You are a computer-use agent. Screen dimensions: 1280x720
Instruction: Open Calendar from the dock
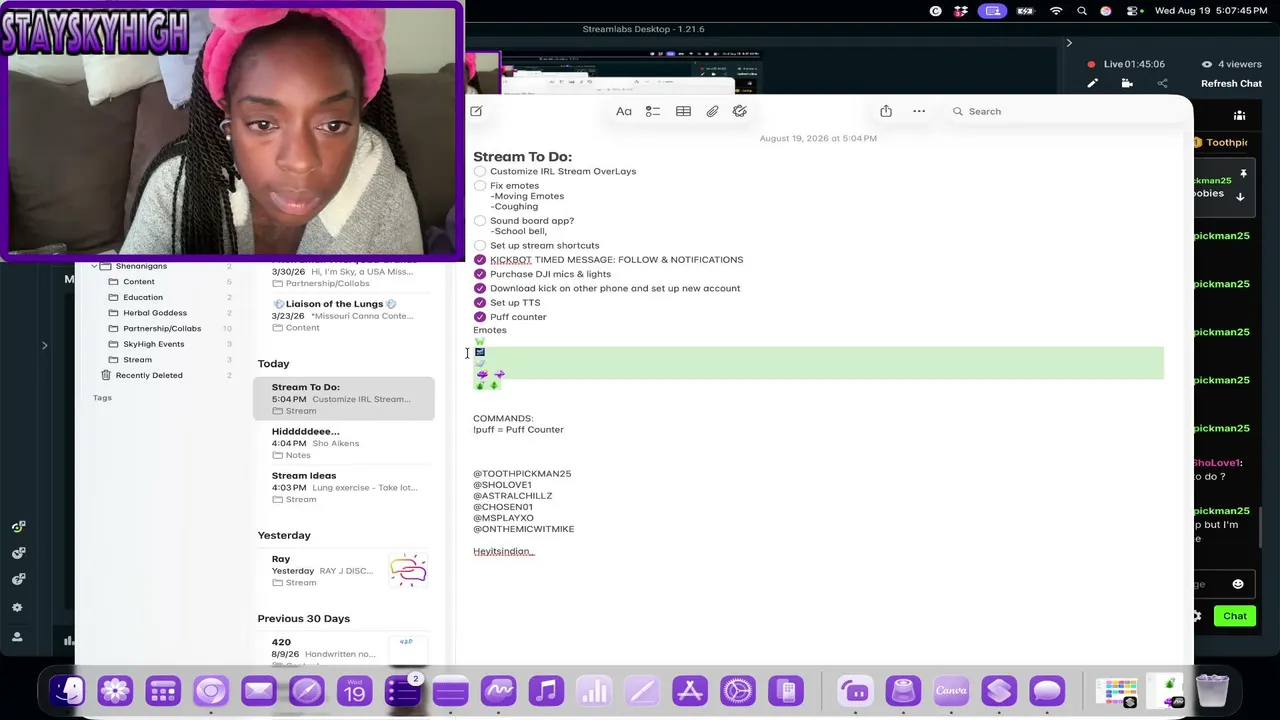355,690
